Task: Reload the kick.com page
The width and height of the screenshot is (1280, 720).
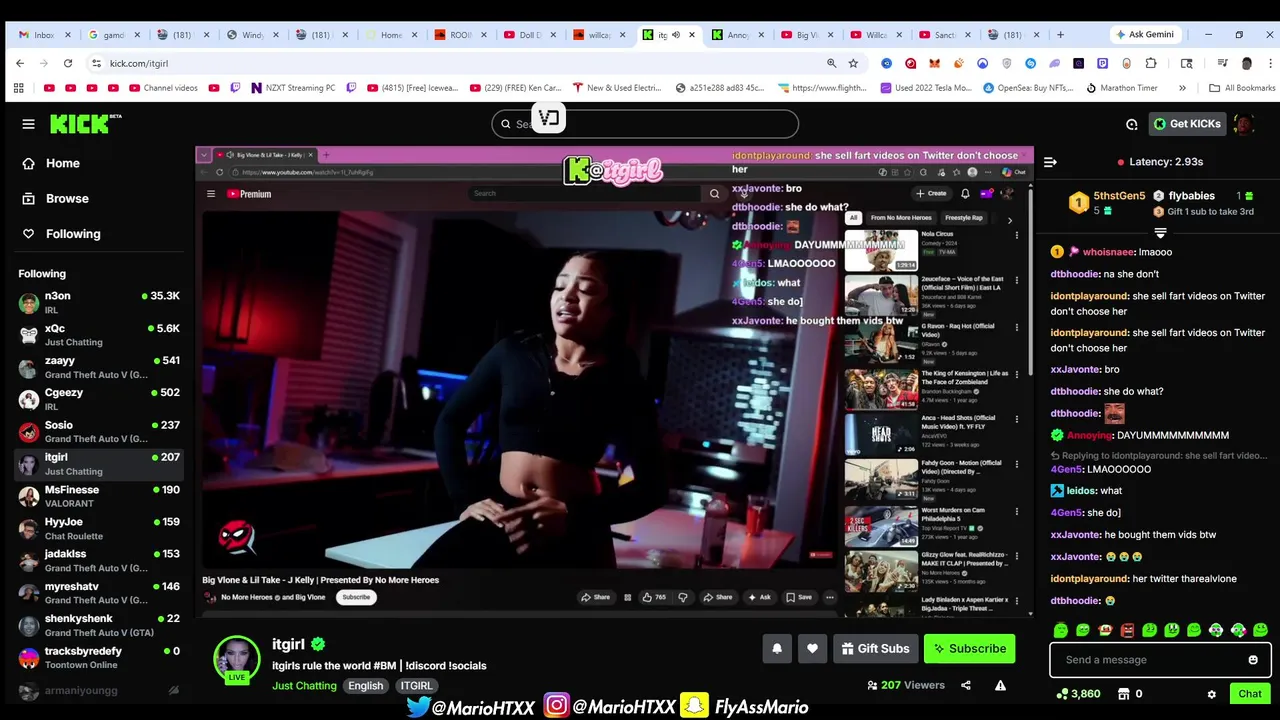Action: (x=68, y=63)
